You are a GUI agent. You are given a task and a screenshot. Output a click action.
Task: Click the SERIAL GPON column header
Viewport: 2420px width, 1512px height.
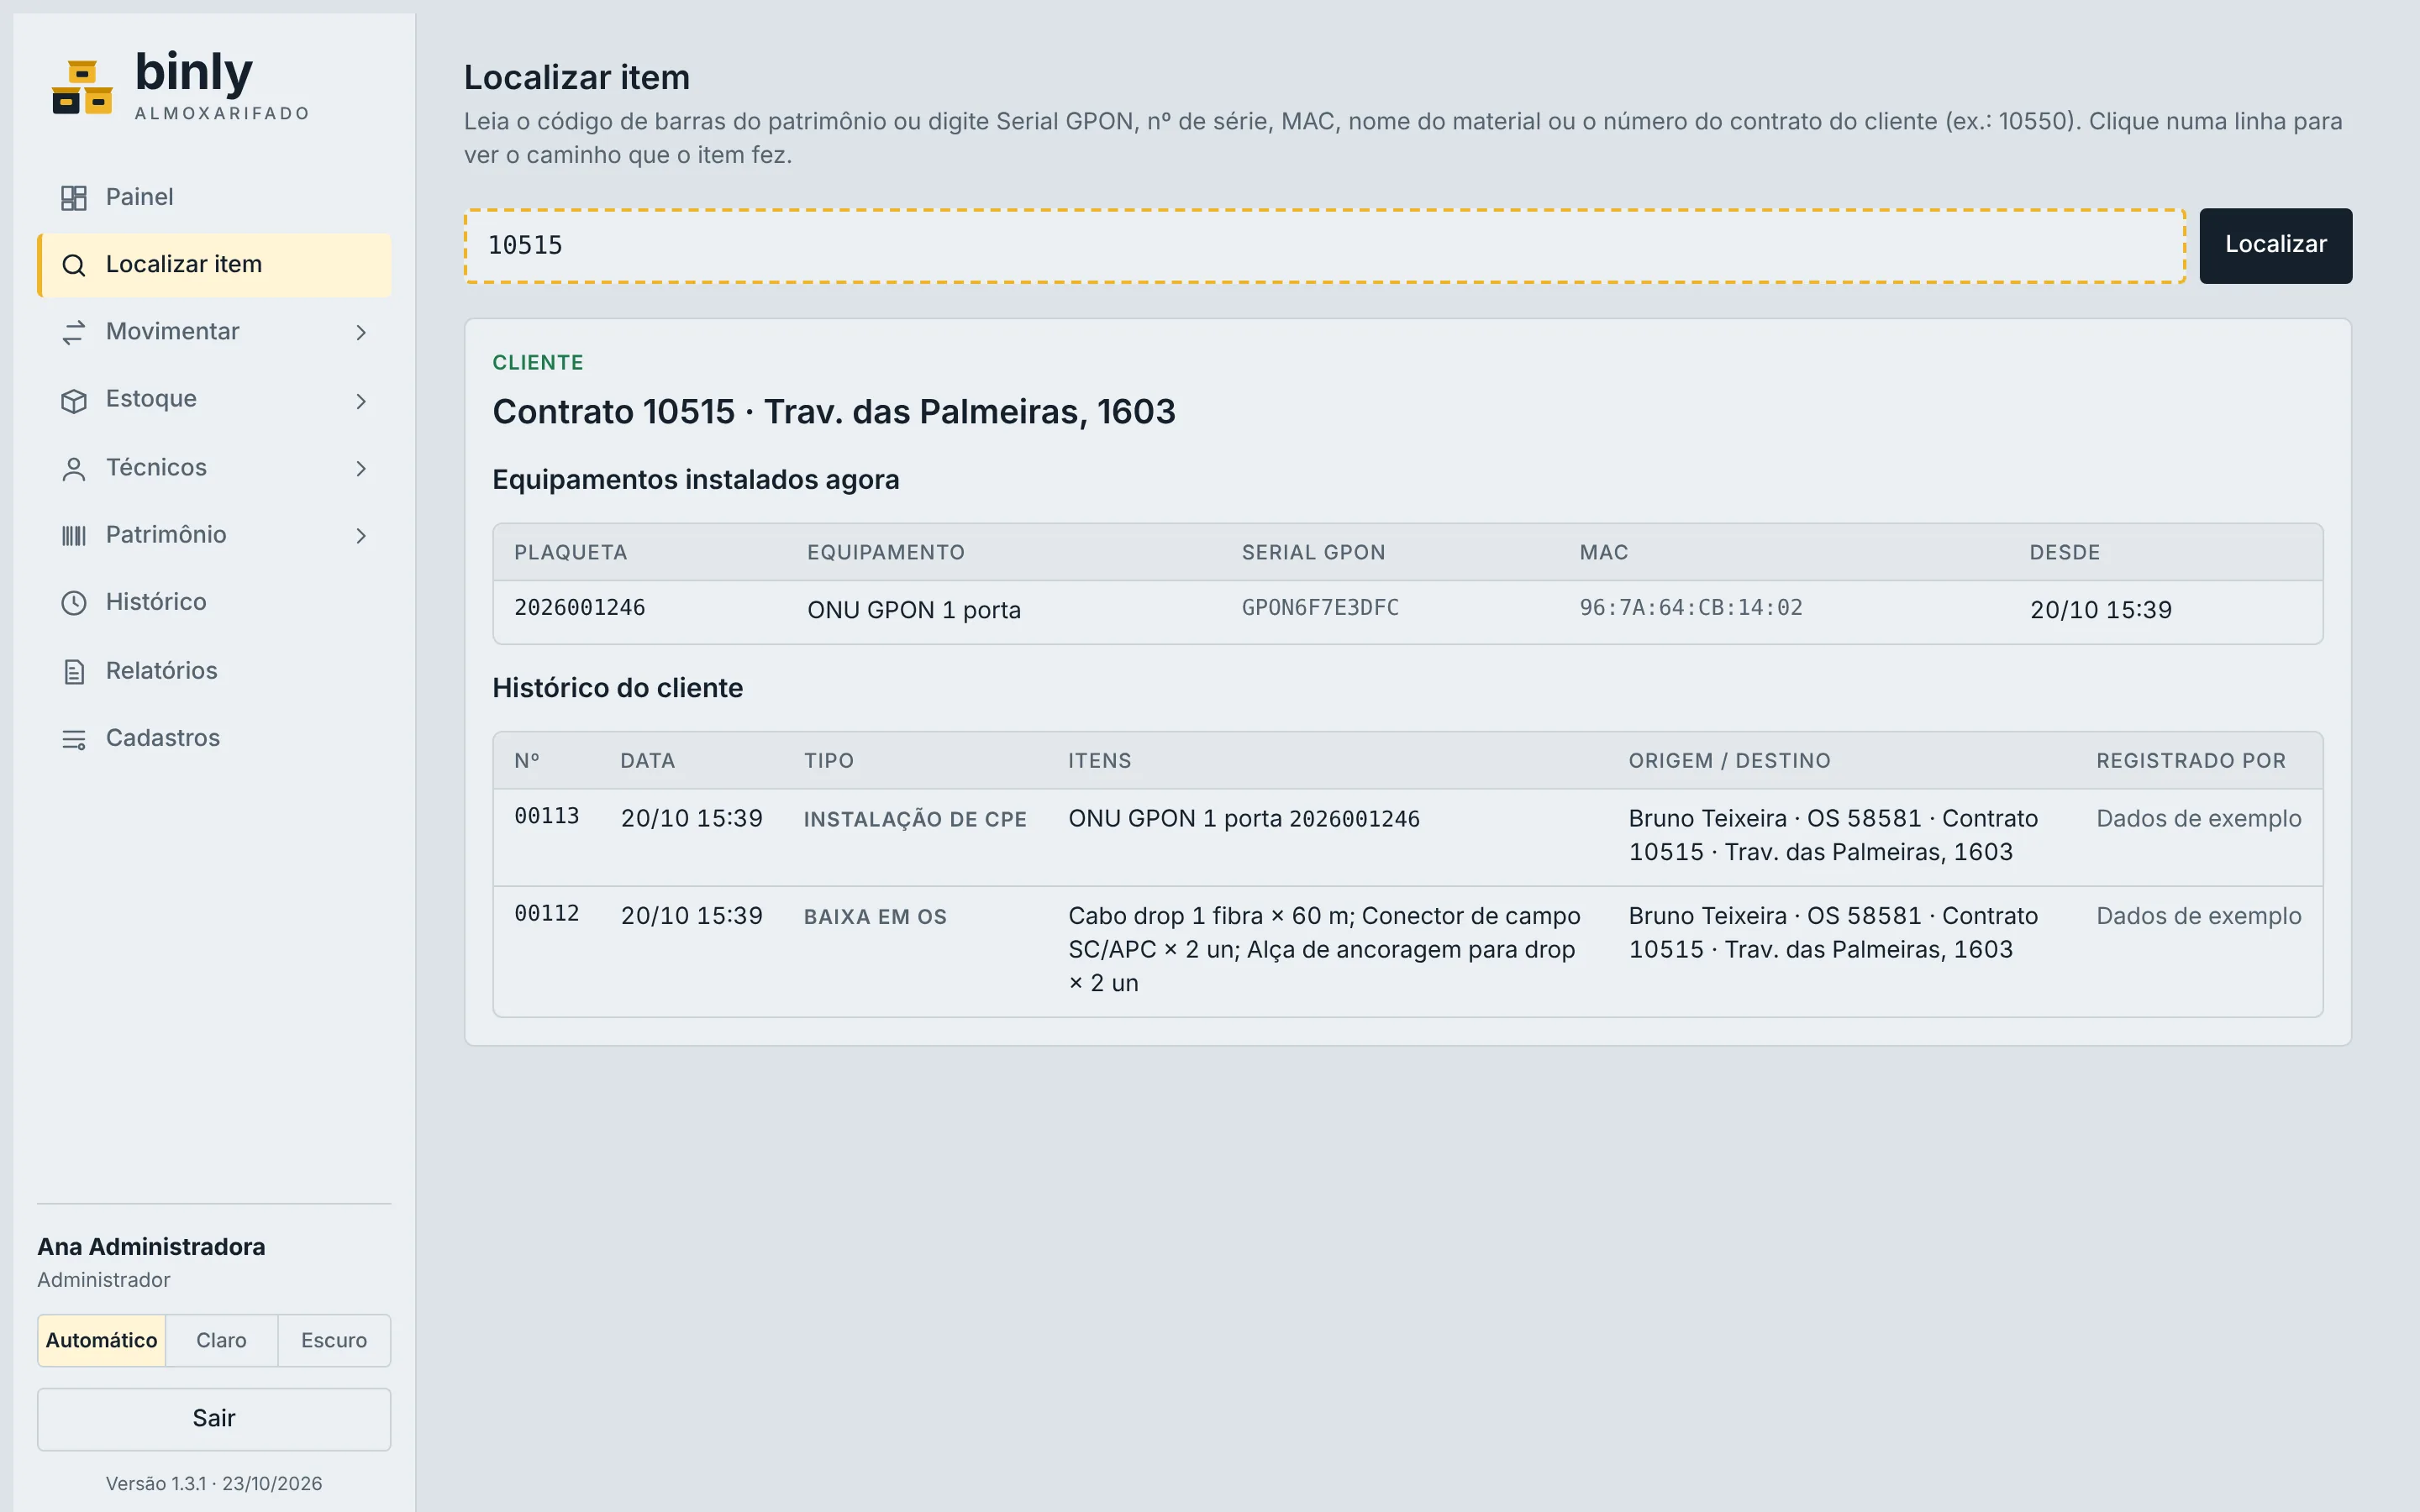pos(1313,552)
